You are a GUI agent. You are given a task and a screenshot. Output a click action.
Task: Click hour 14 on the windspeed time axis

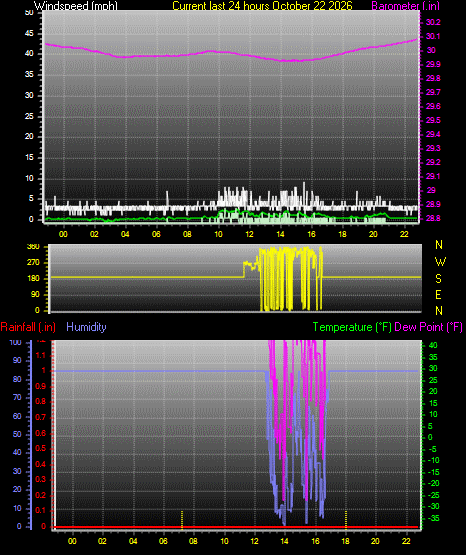[280, 234]
